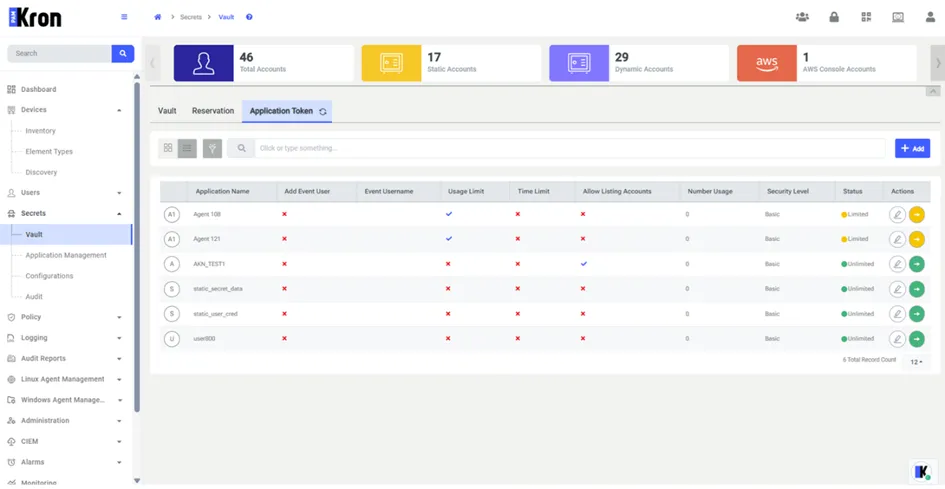Collapse the Secrets menu in the sidebar
Viewport: 945px width, 489px height.
coord(119,213)
